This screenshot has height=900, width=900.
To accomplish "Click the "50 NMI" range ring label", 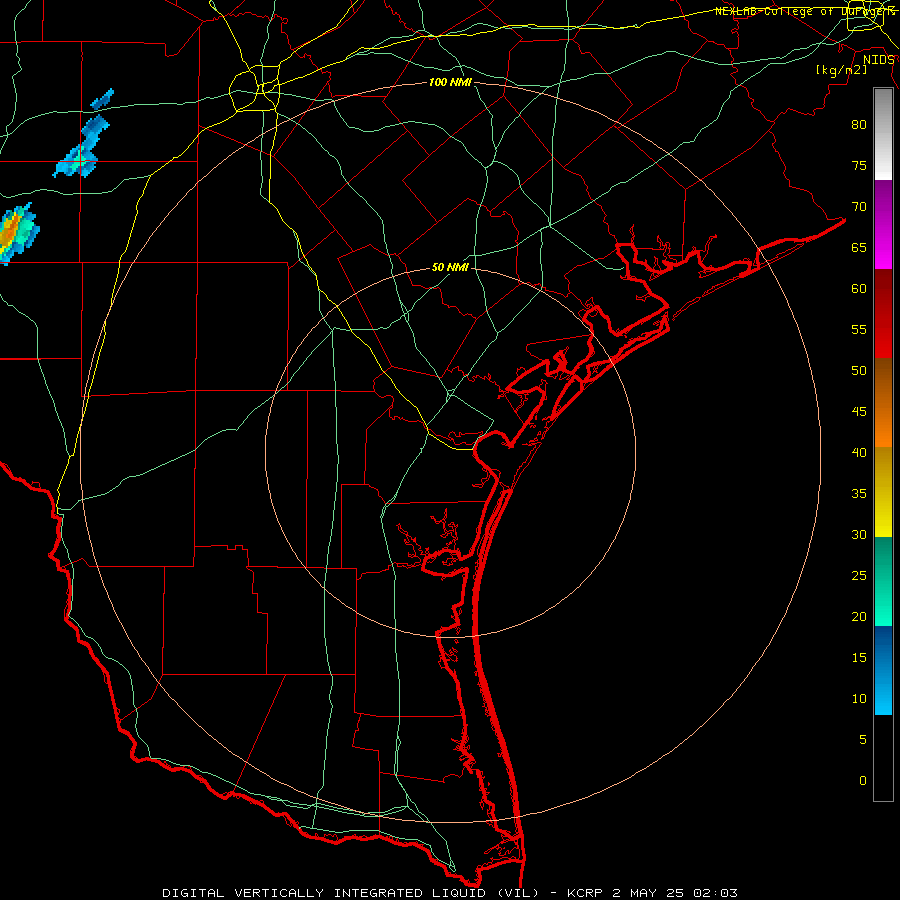I will click(x=450, y=267).
